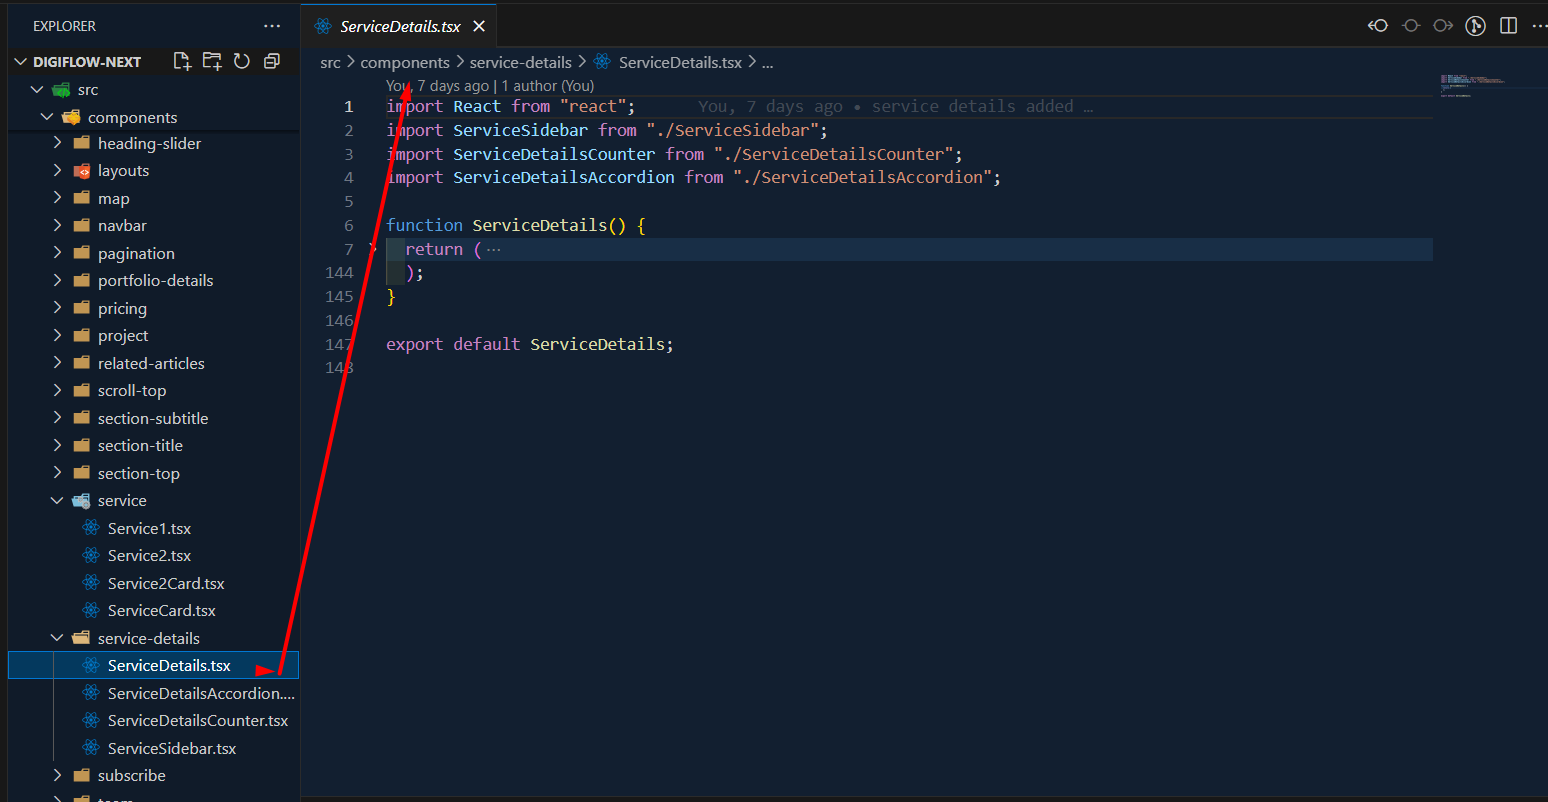
Task: Expand the navbar folder
Action: (57, 225)
